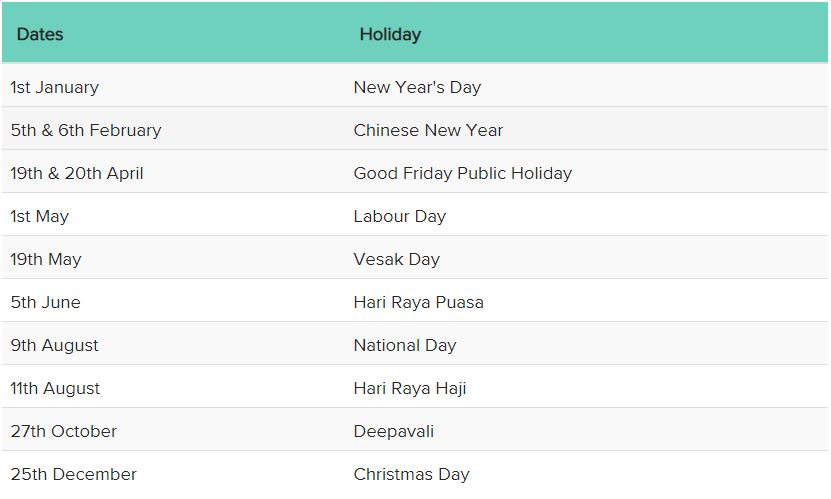
Task: Click the 5th & 6th February date
Action: [x=86, y=130]
